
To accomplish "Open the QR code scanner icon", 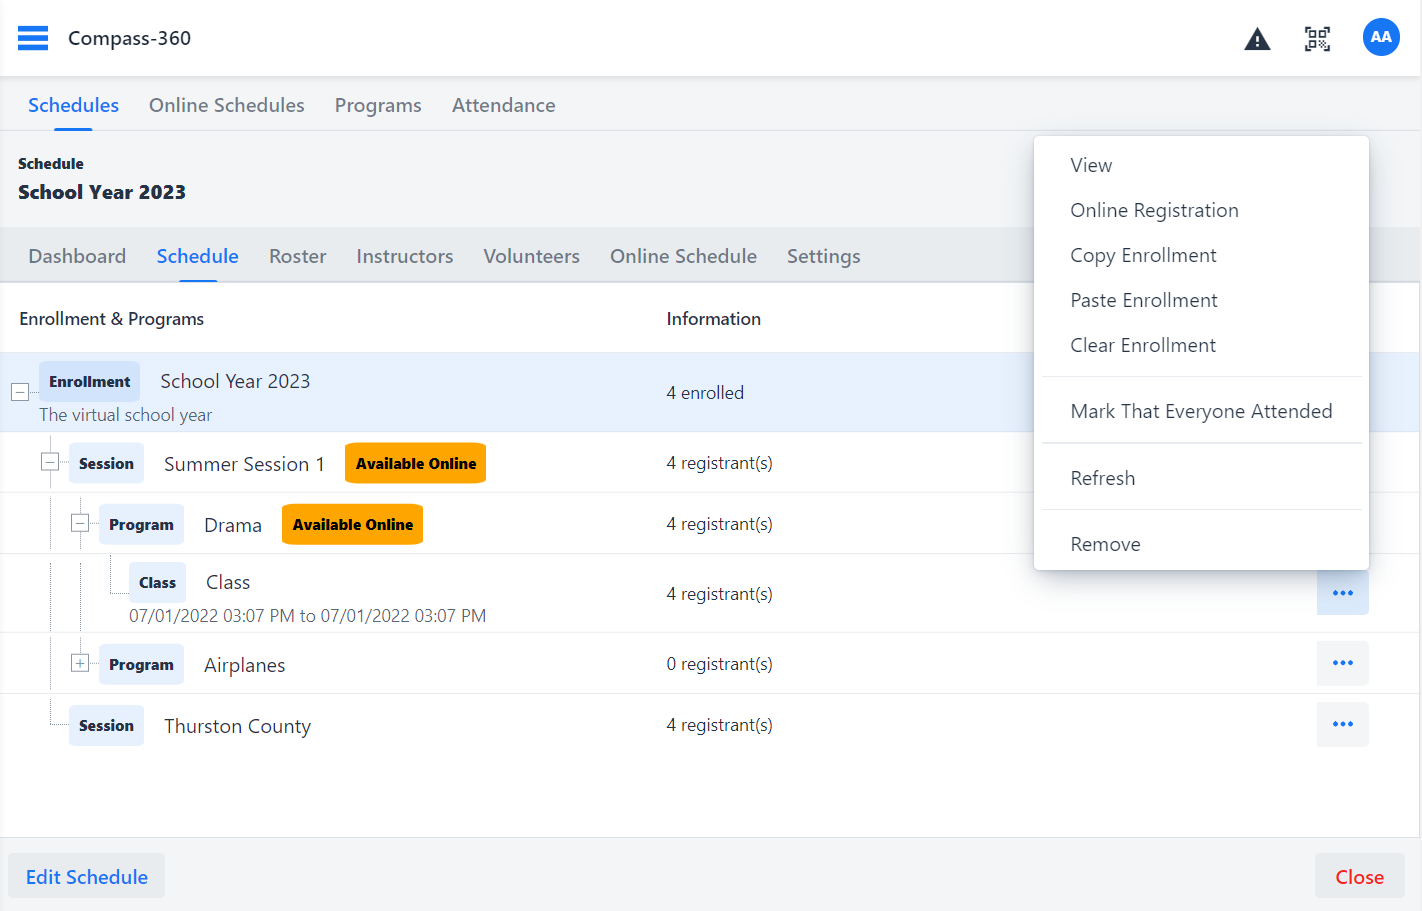I will click(x=1317, y=39).
